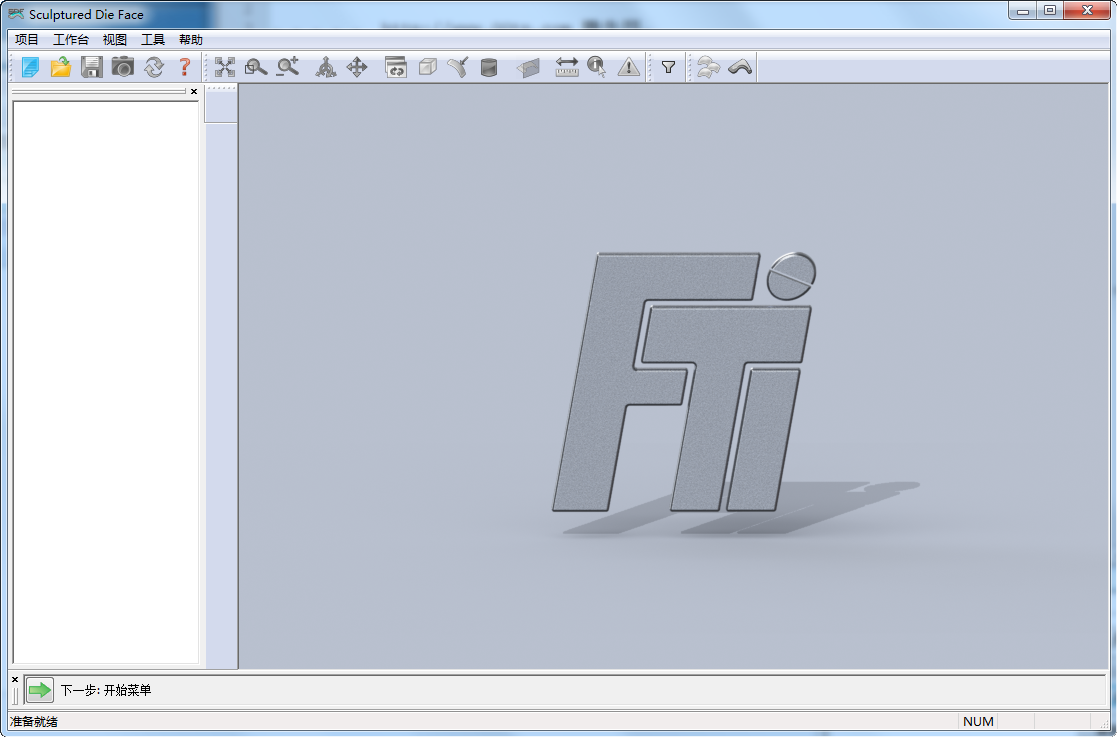Open the 帮助 menu

tap(191, 39)
